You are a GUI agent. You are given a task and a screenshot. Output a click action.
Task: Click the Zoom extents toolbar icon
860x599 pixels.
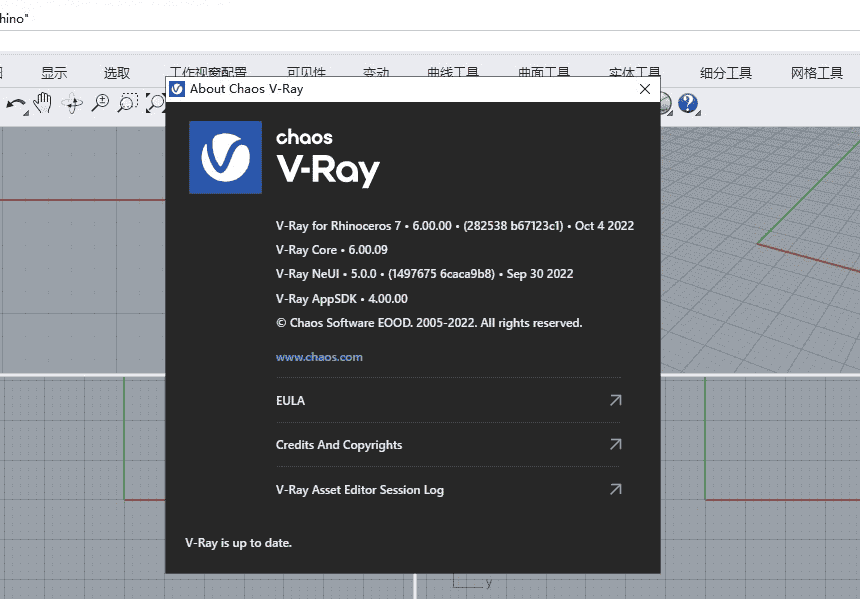(x=156, y=102)
